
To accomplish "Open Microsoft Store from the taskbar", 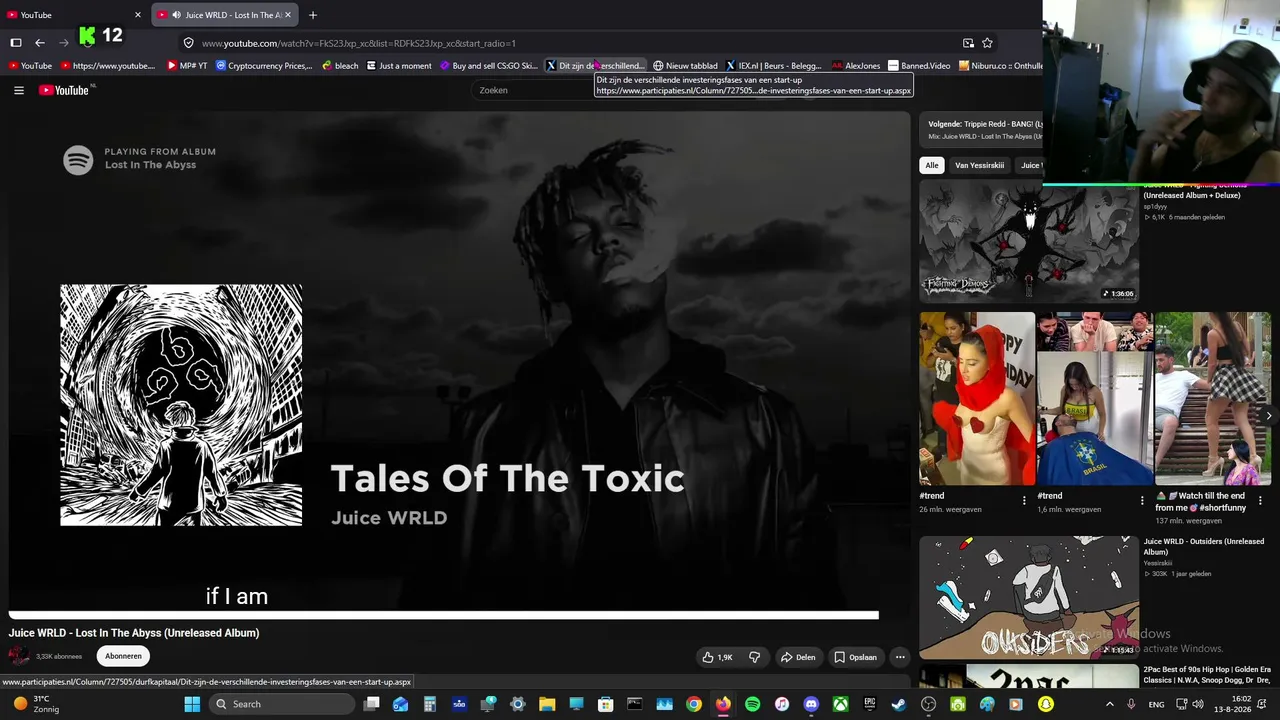I will coord(606,704).
